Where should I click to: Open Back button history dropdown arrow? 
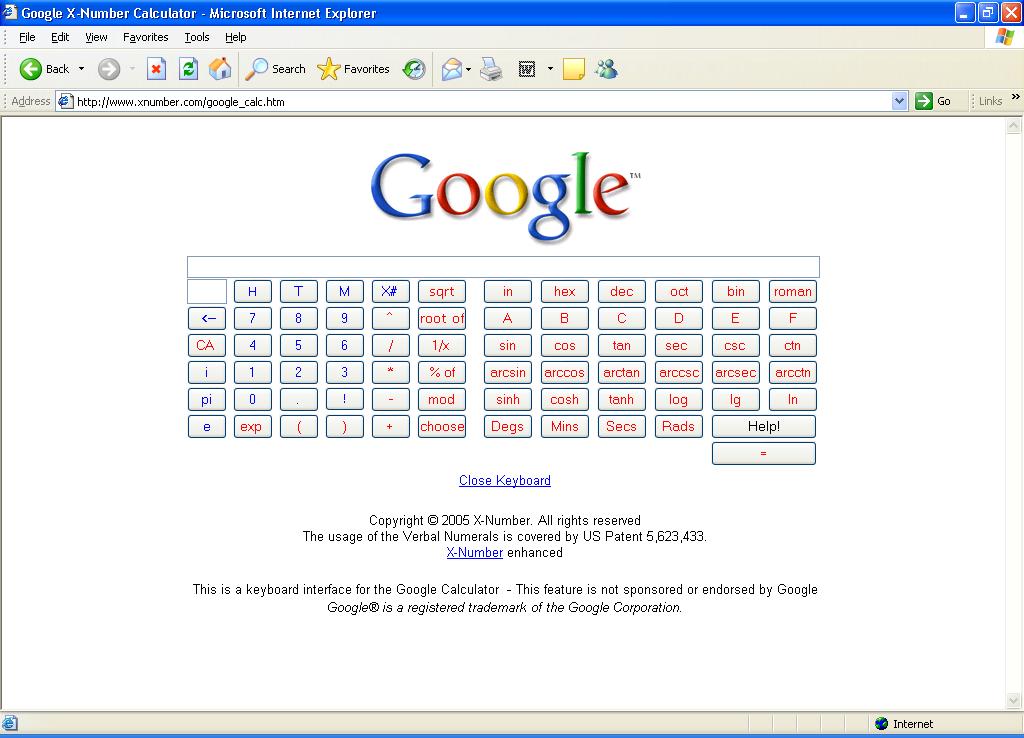(x=81, y=69)
